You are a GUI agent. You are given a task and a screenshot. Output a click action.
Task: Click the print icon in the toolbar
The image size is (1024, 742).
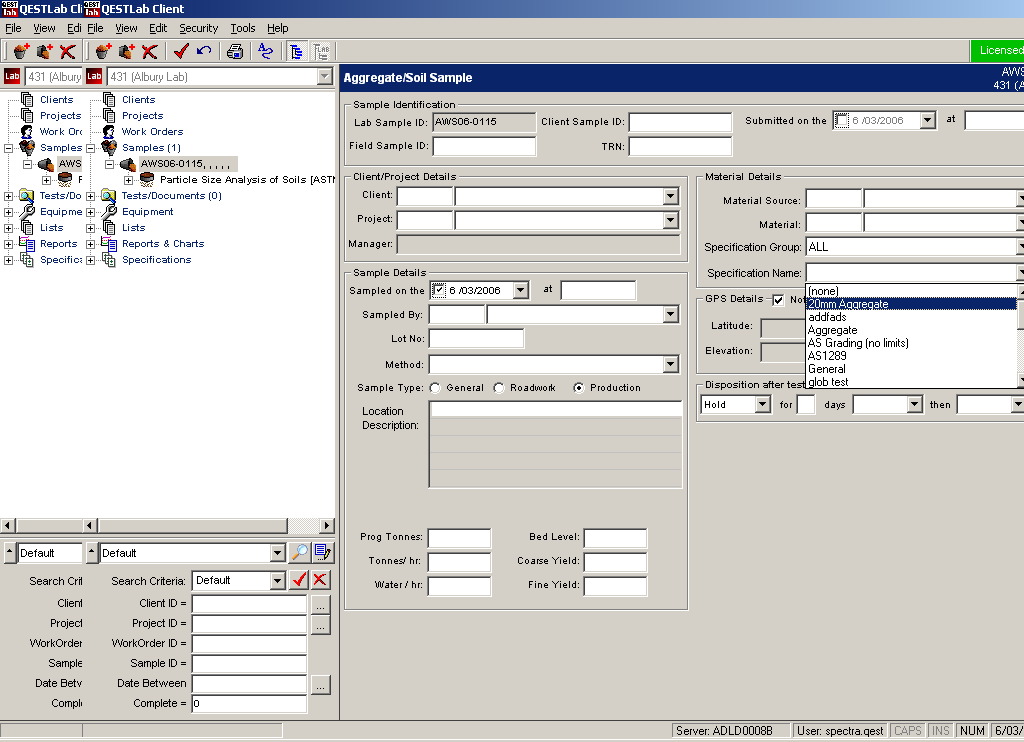(235, 51)
